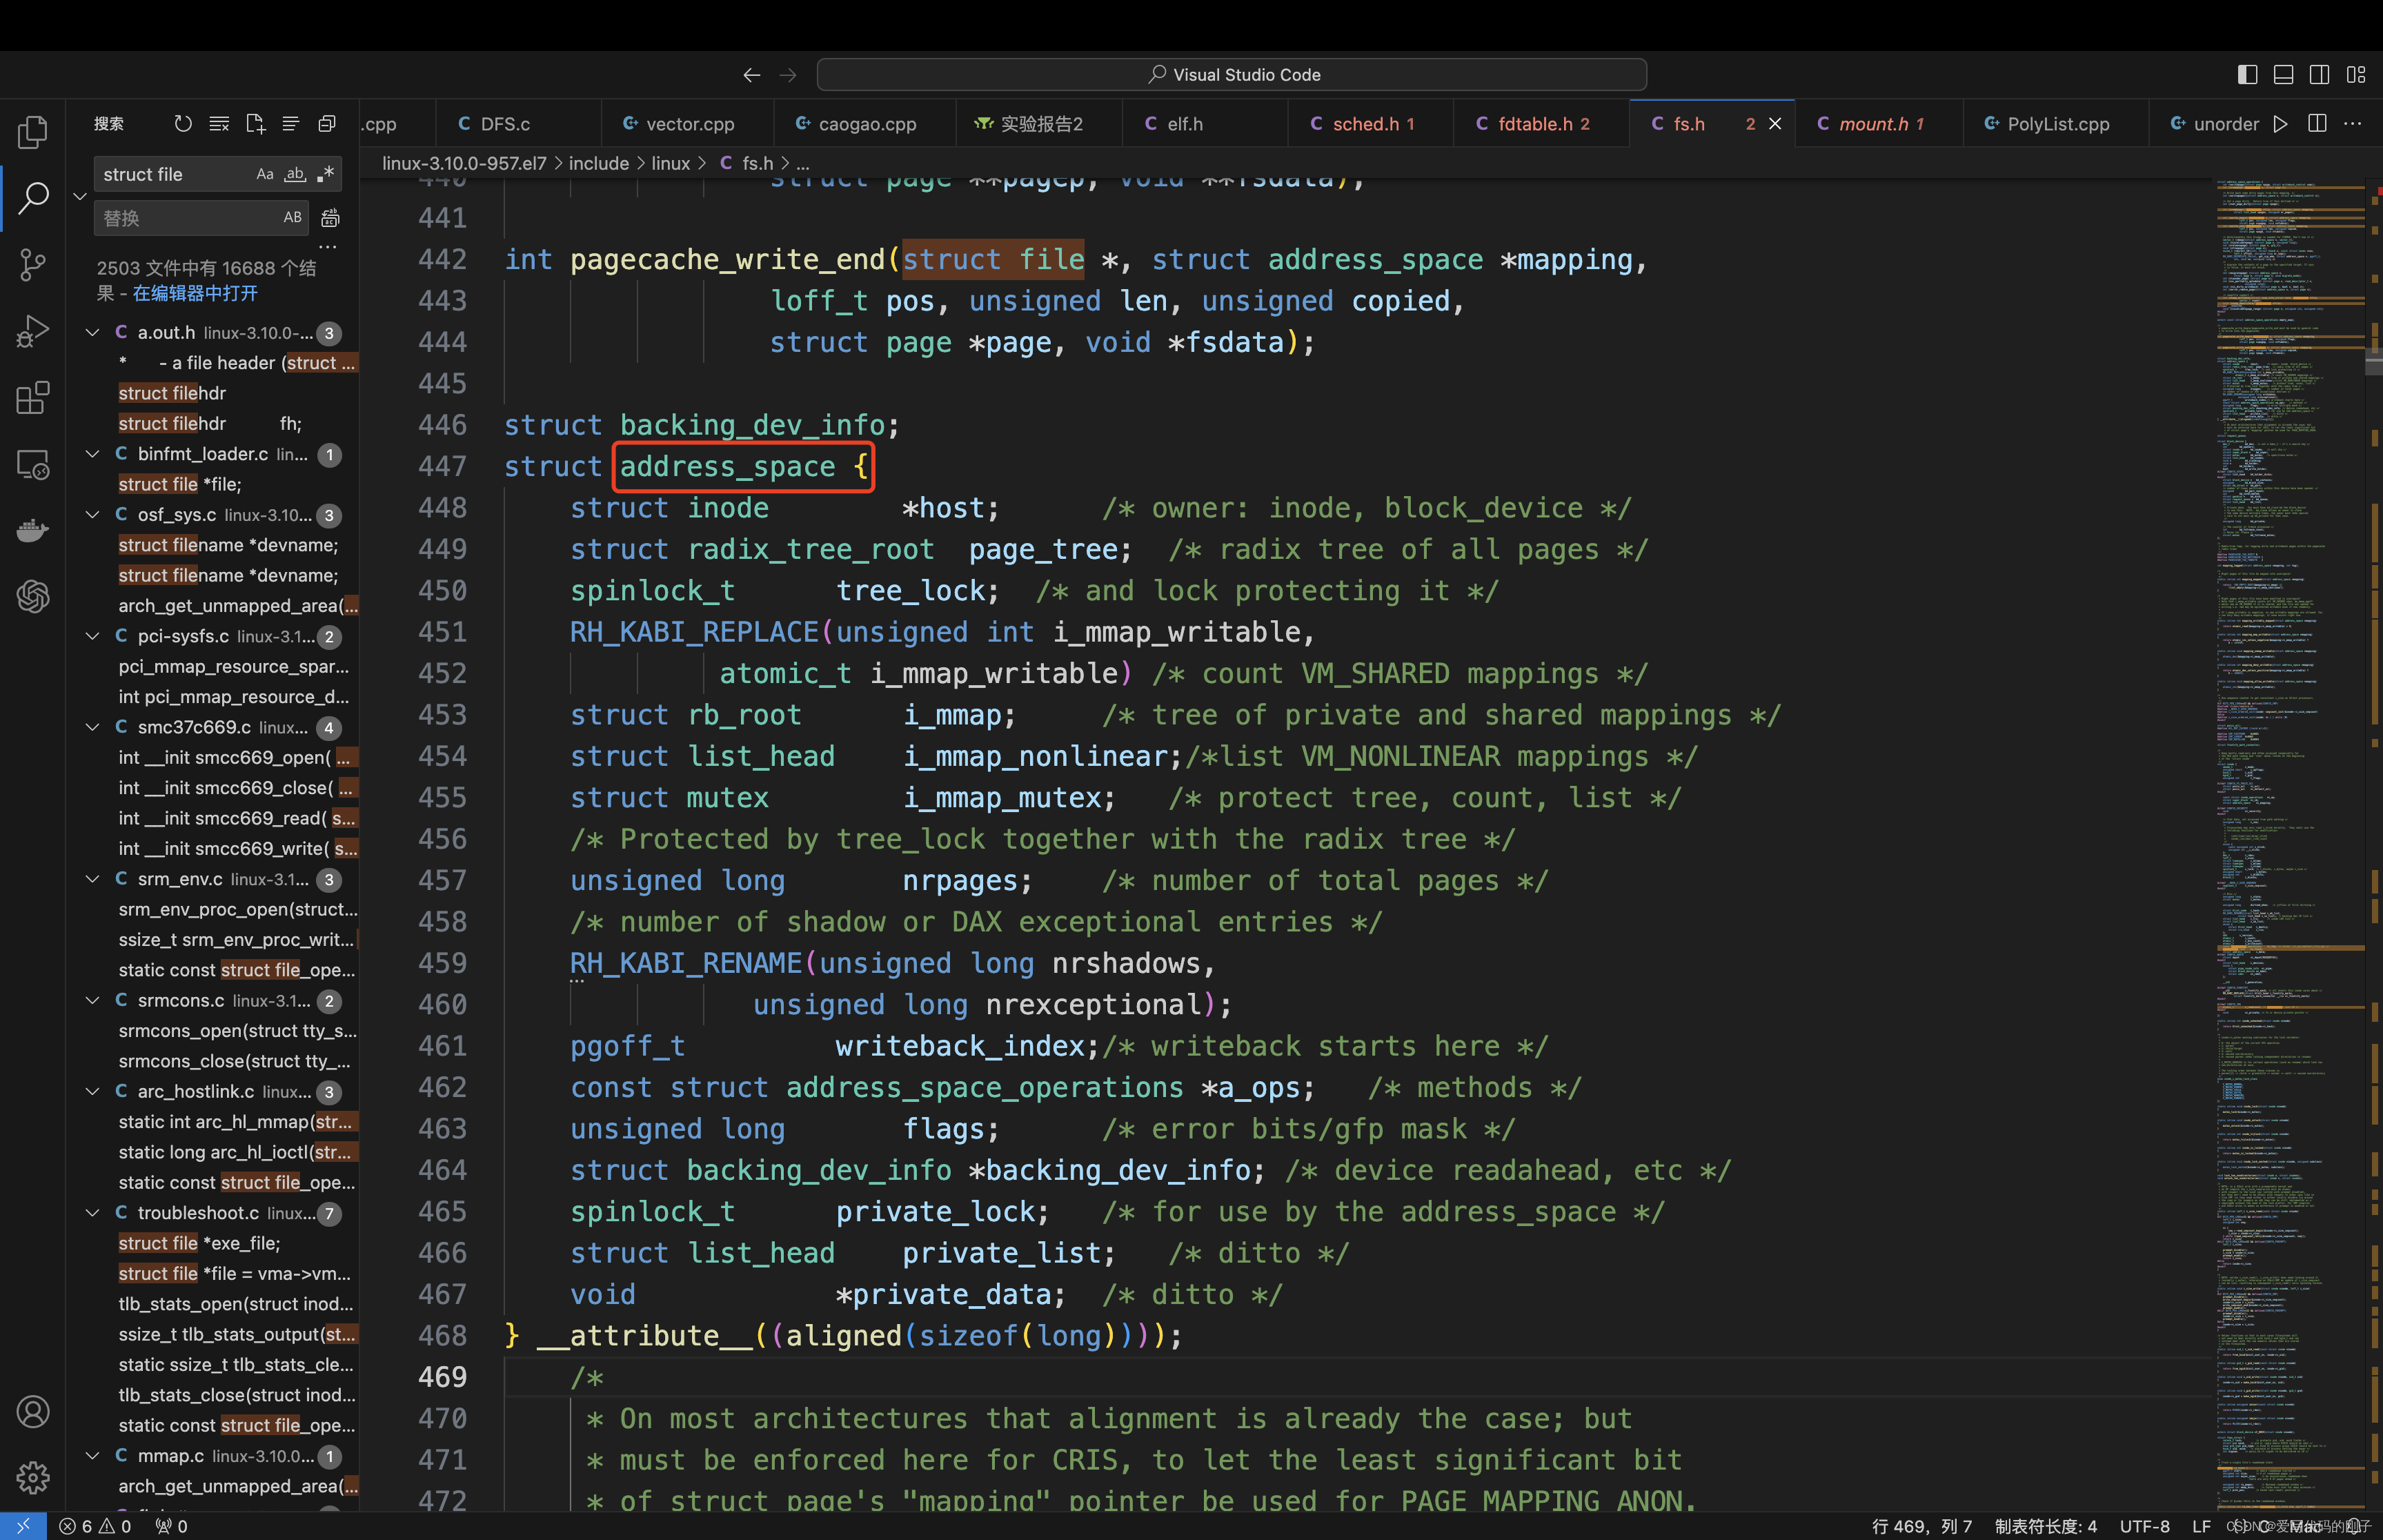This screenshot has height=1540, width=2383.
Task: Change line ending LF in status bar
Action: pos(2201,1526)
